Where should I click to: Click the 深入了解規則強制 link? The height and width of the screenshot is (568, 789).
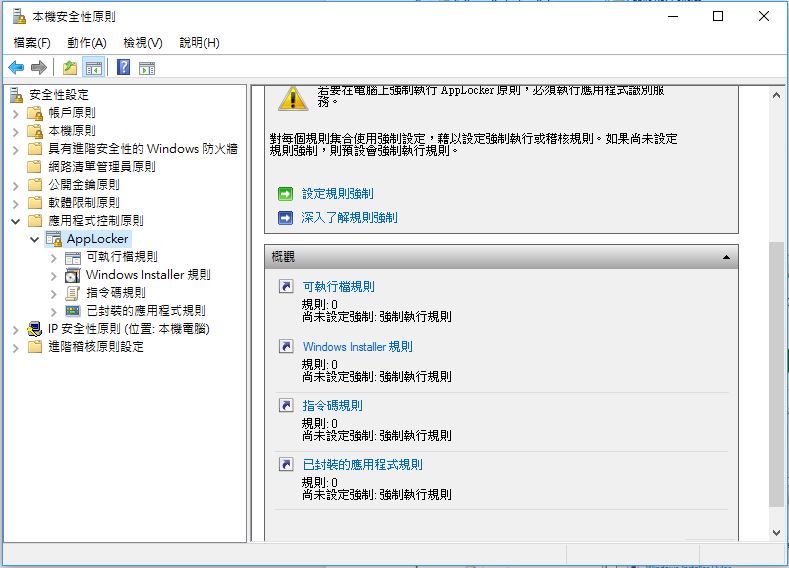(349, 218)
